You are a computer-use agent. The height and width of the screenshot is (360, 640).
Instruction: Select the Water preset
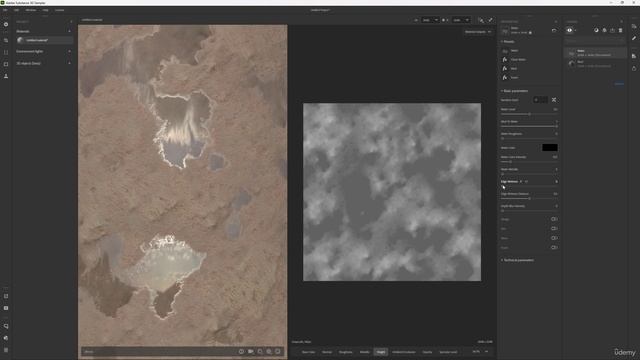(x=514, y=51)
